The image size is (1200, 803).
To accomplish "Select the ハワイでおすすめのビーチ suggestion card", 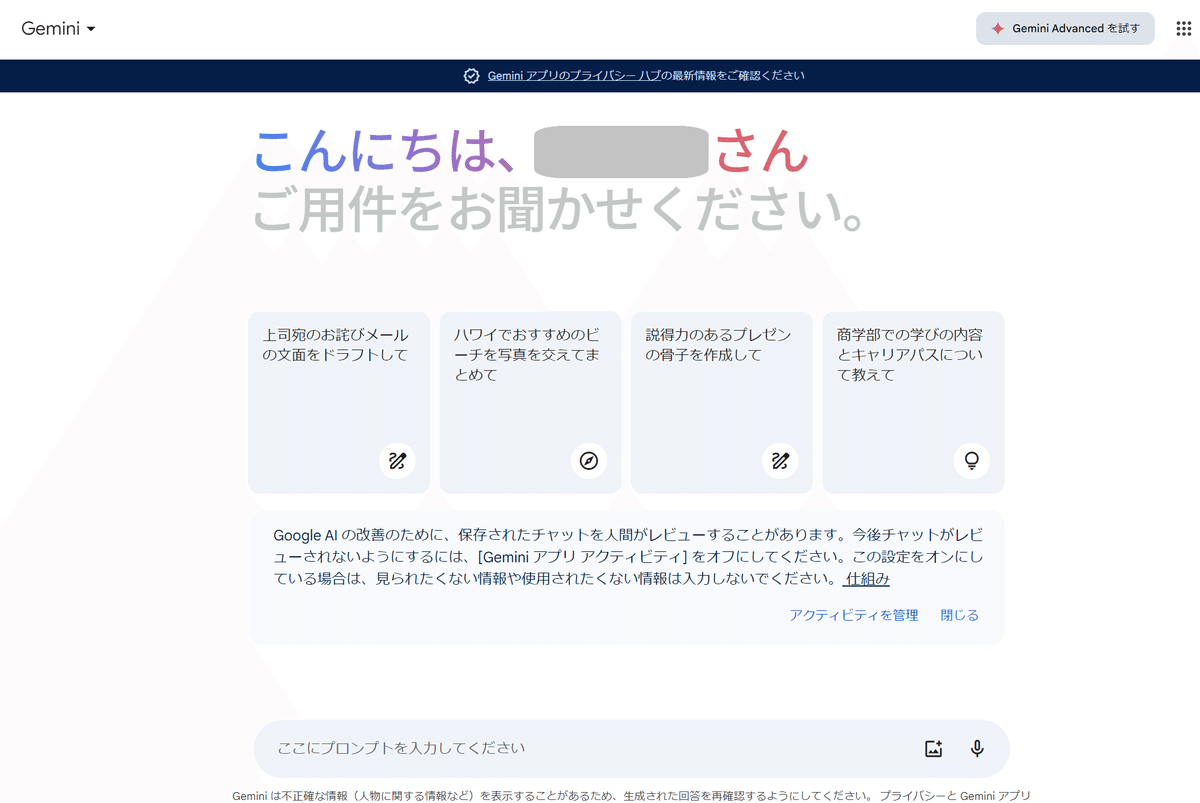I will coord(530,402).
